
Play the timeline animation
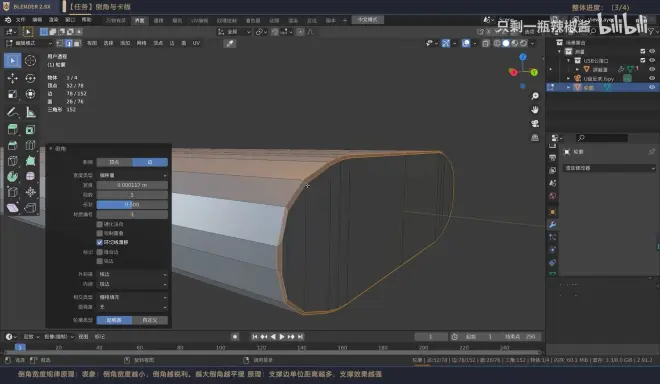[x=282, y=336]
